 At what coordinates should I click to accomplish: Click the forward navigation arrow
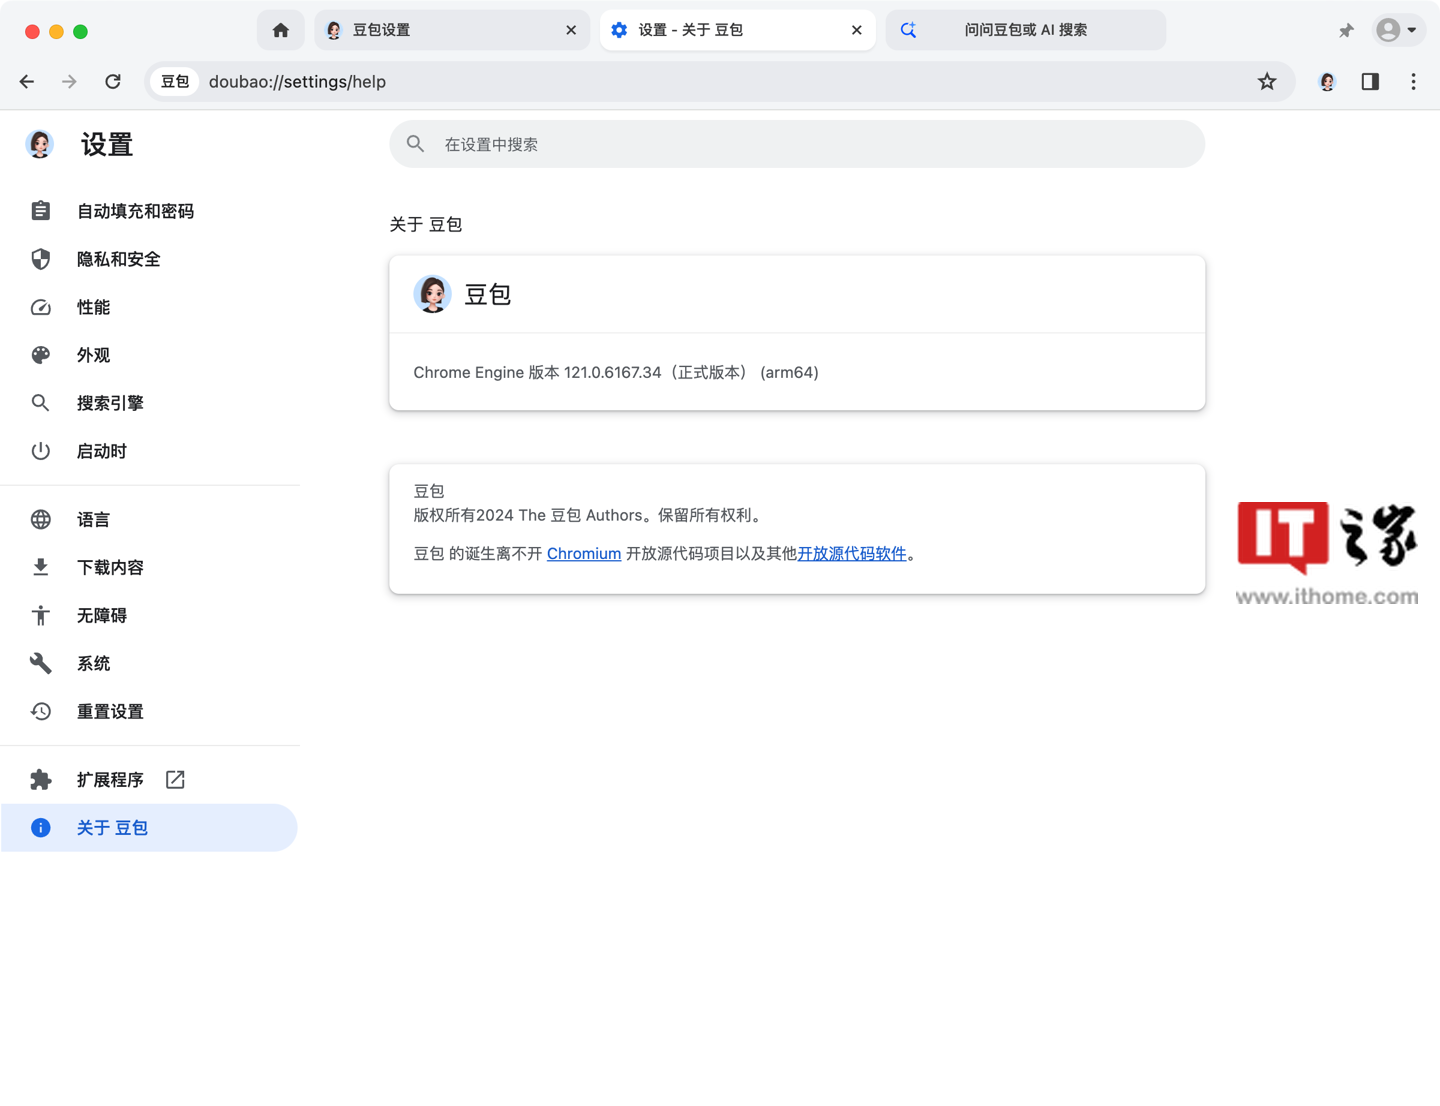coord(69,82)
